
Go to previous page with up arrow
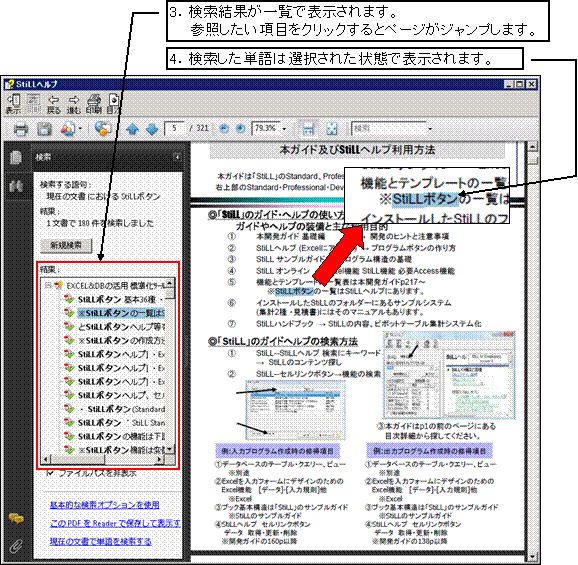click(x=132, y=129)
